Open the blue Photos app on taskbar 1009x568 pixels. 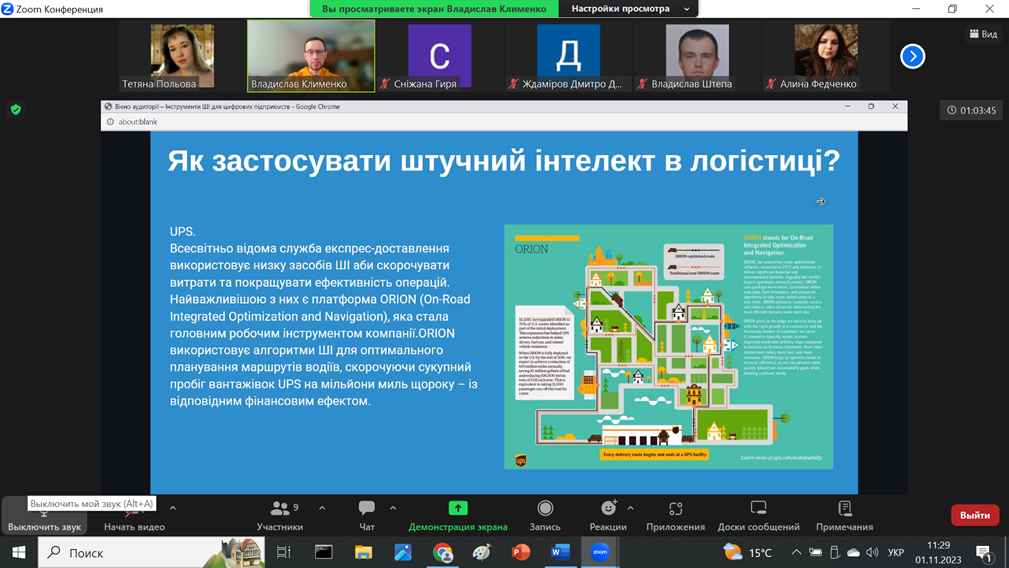tap(403, 553)
